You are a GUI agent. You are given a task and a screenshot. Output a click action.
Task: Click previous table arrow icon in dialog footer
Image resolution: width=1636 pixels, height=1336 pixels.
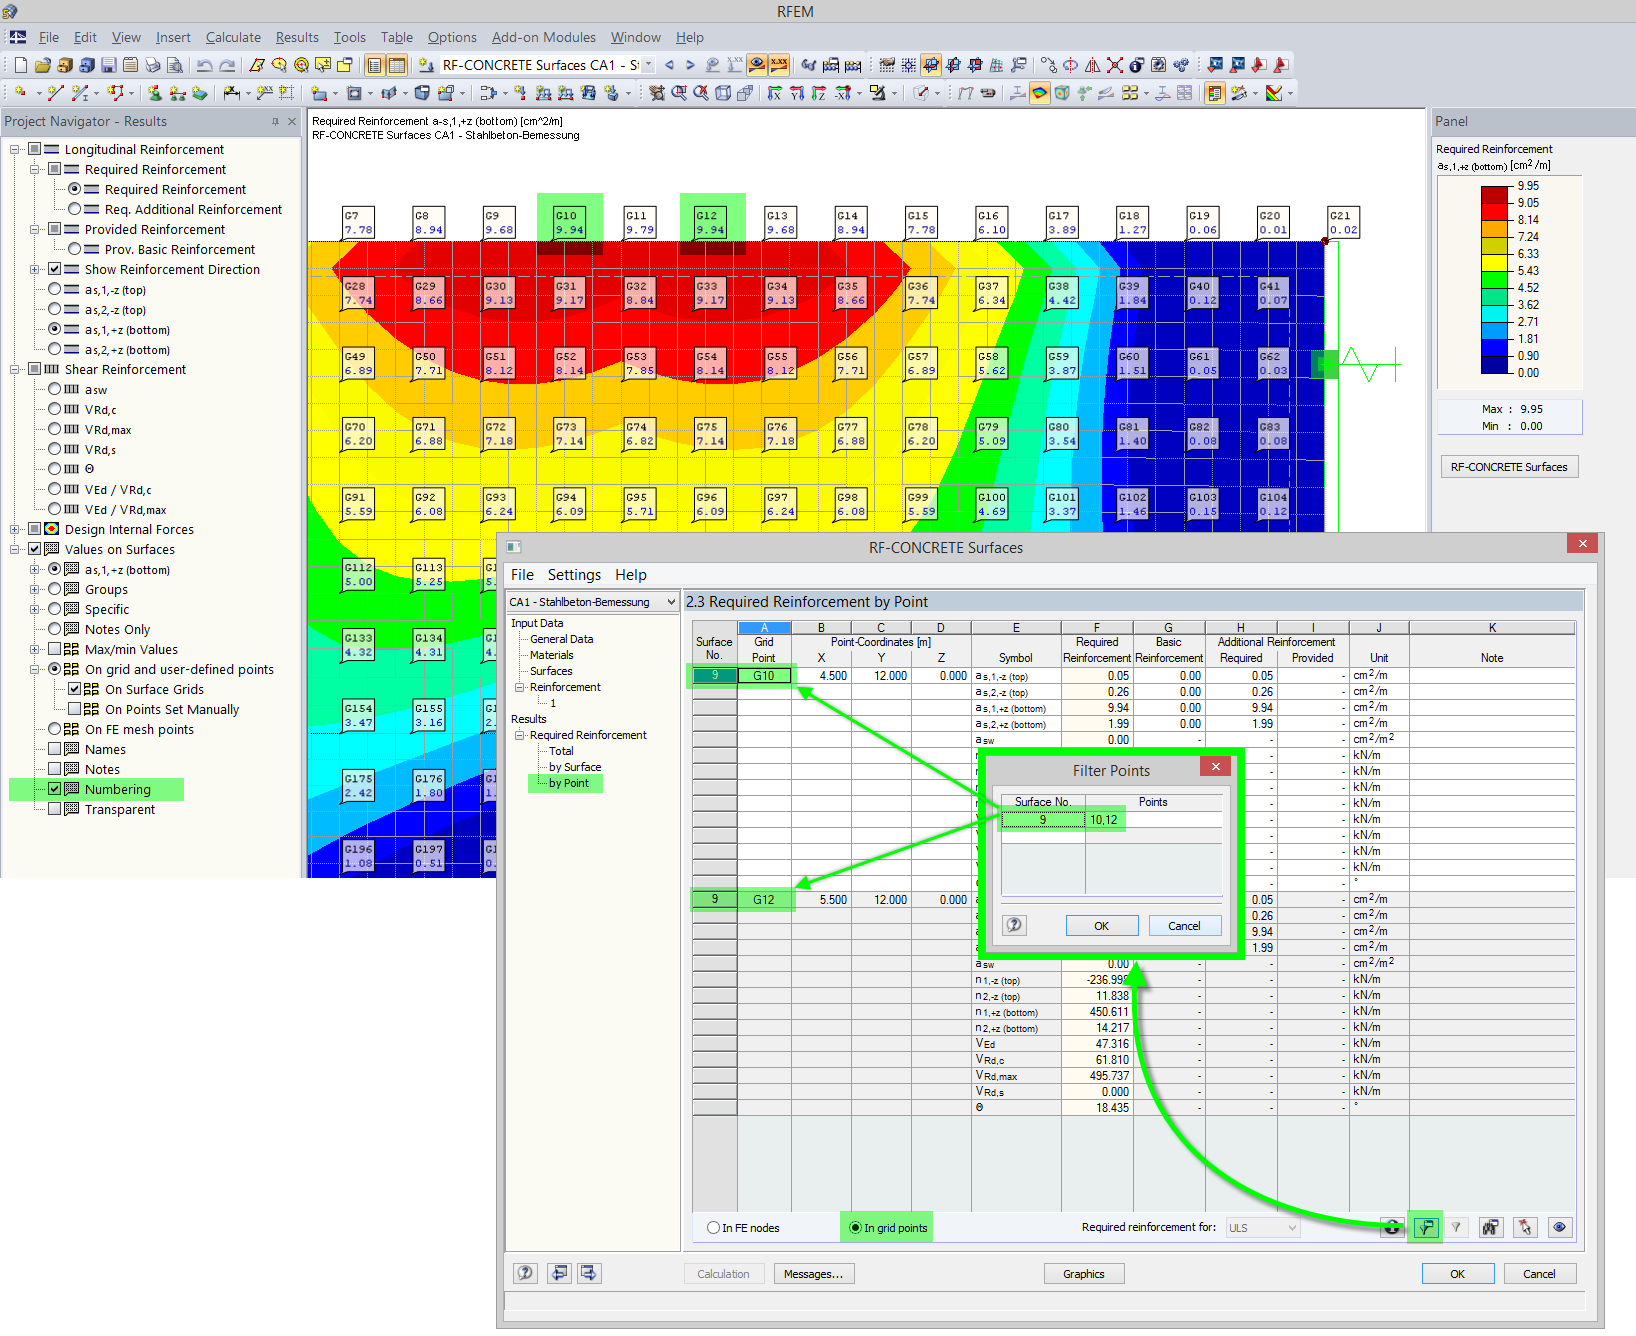559,1273
